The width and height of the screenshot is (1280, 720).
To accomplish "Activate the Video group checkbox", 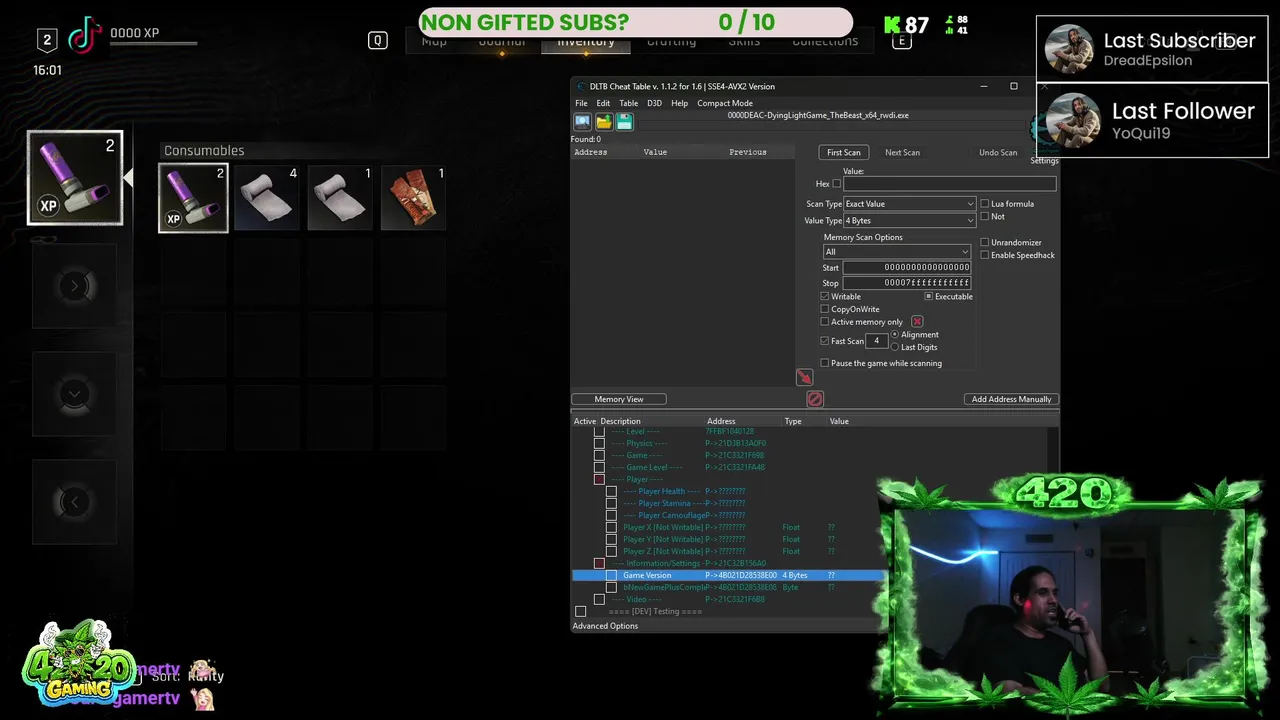I will coord(599,599).
